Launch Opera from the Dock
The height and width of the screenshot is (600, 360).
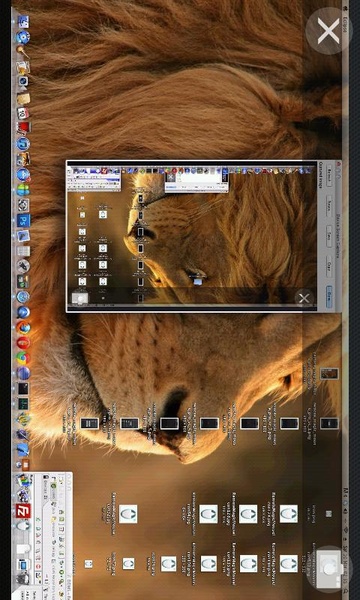click(23, 342)
